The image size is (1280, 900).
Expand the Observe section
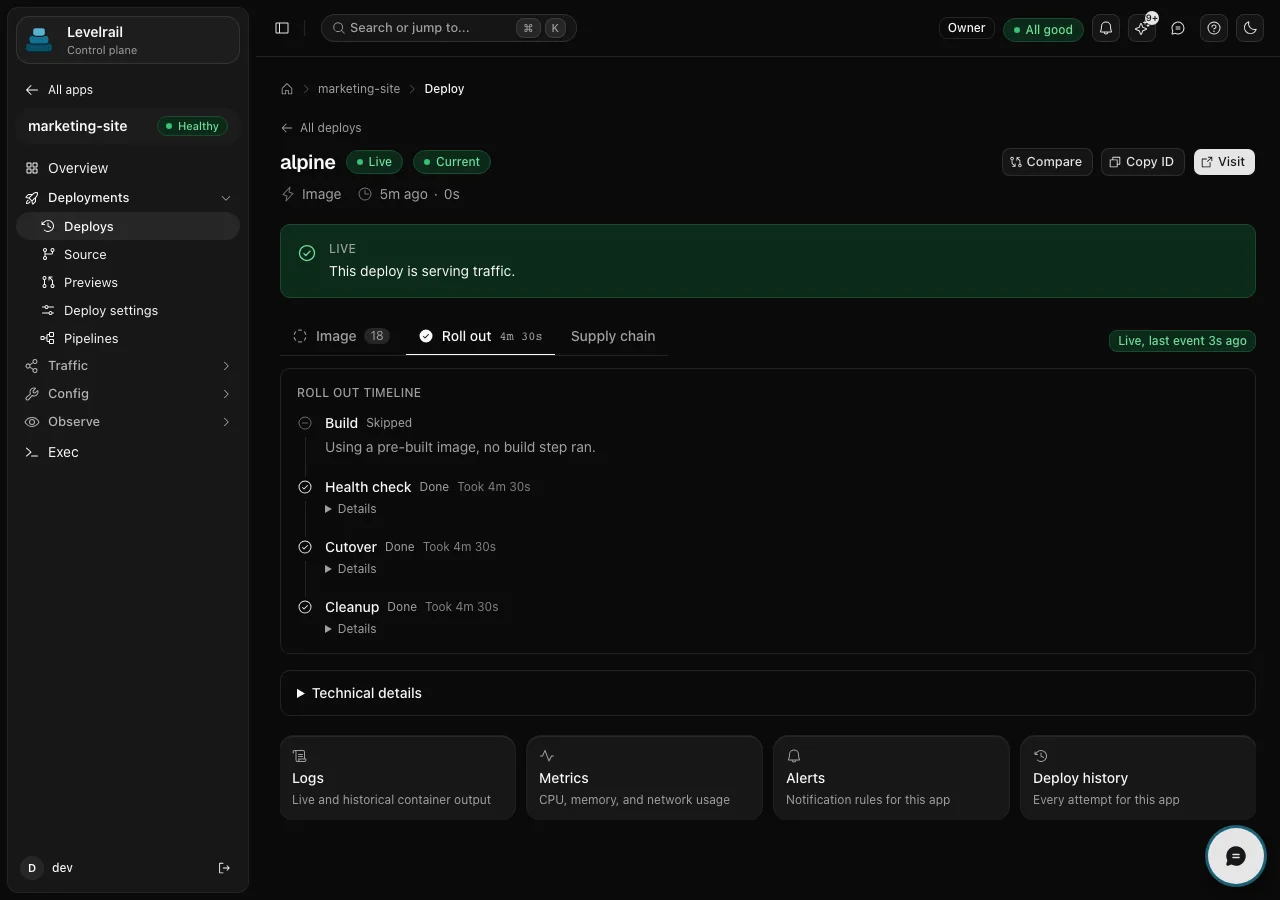128,422
